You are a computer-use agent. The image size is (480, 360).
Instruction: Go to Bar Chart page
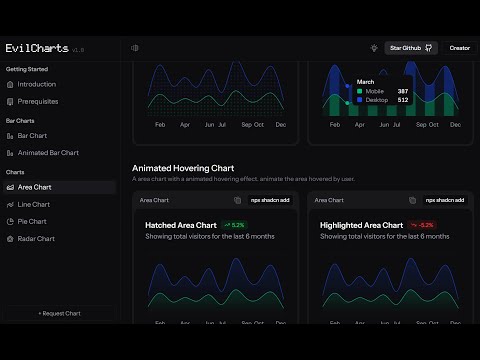(32, 136)
